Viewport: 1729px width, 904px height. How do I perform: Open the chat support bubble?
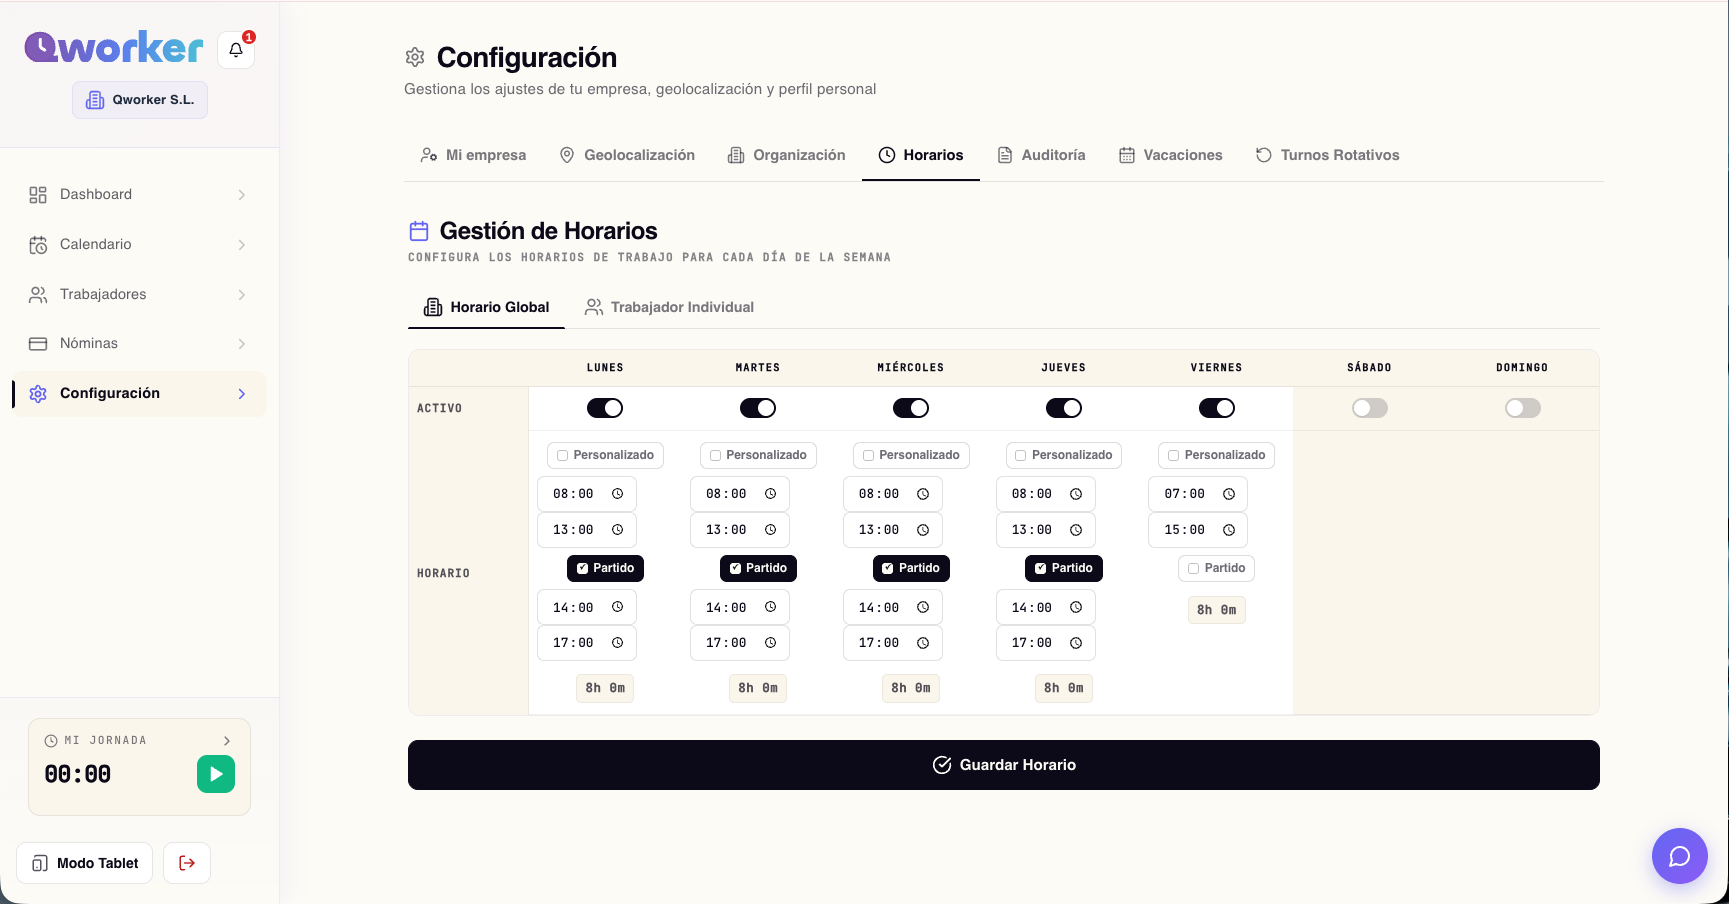(x=1680, y=856)
